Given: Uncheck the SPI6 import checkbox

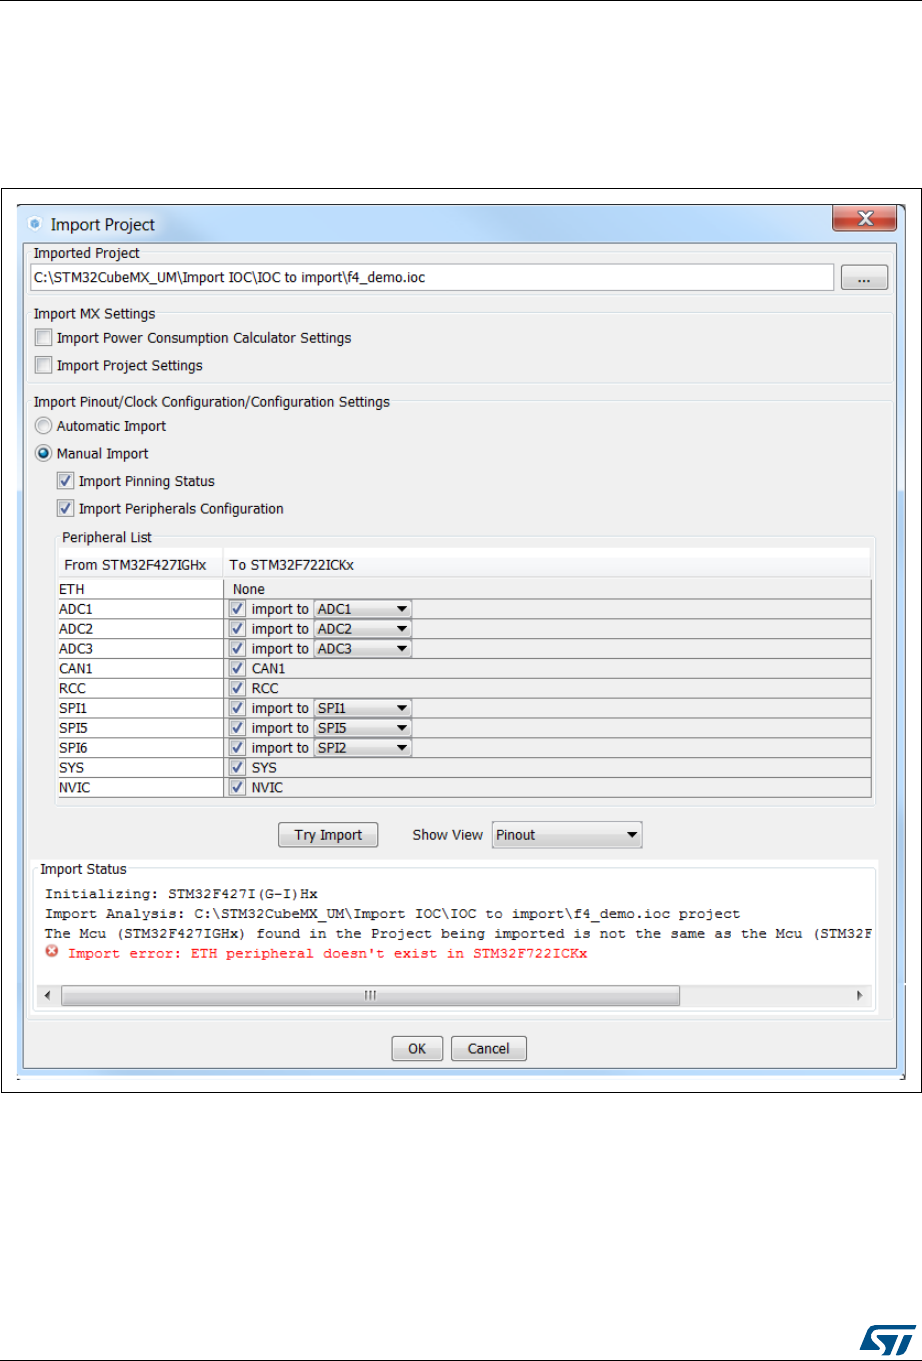Looking at the screenshot, I should 237,748.
